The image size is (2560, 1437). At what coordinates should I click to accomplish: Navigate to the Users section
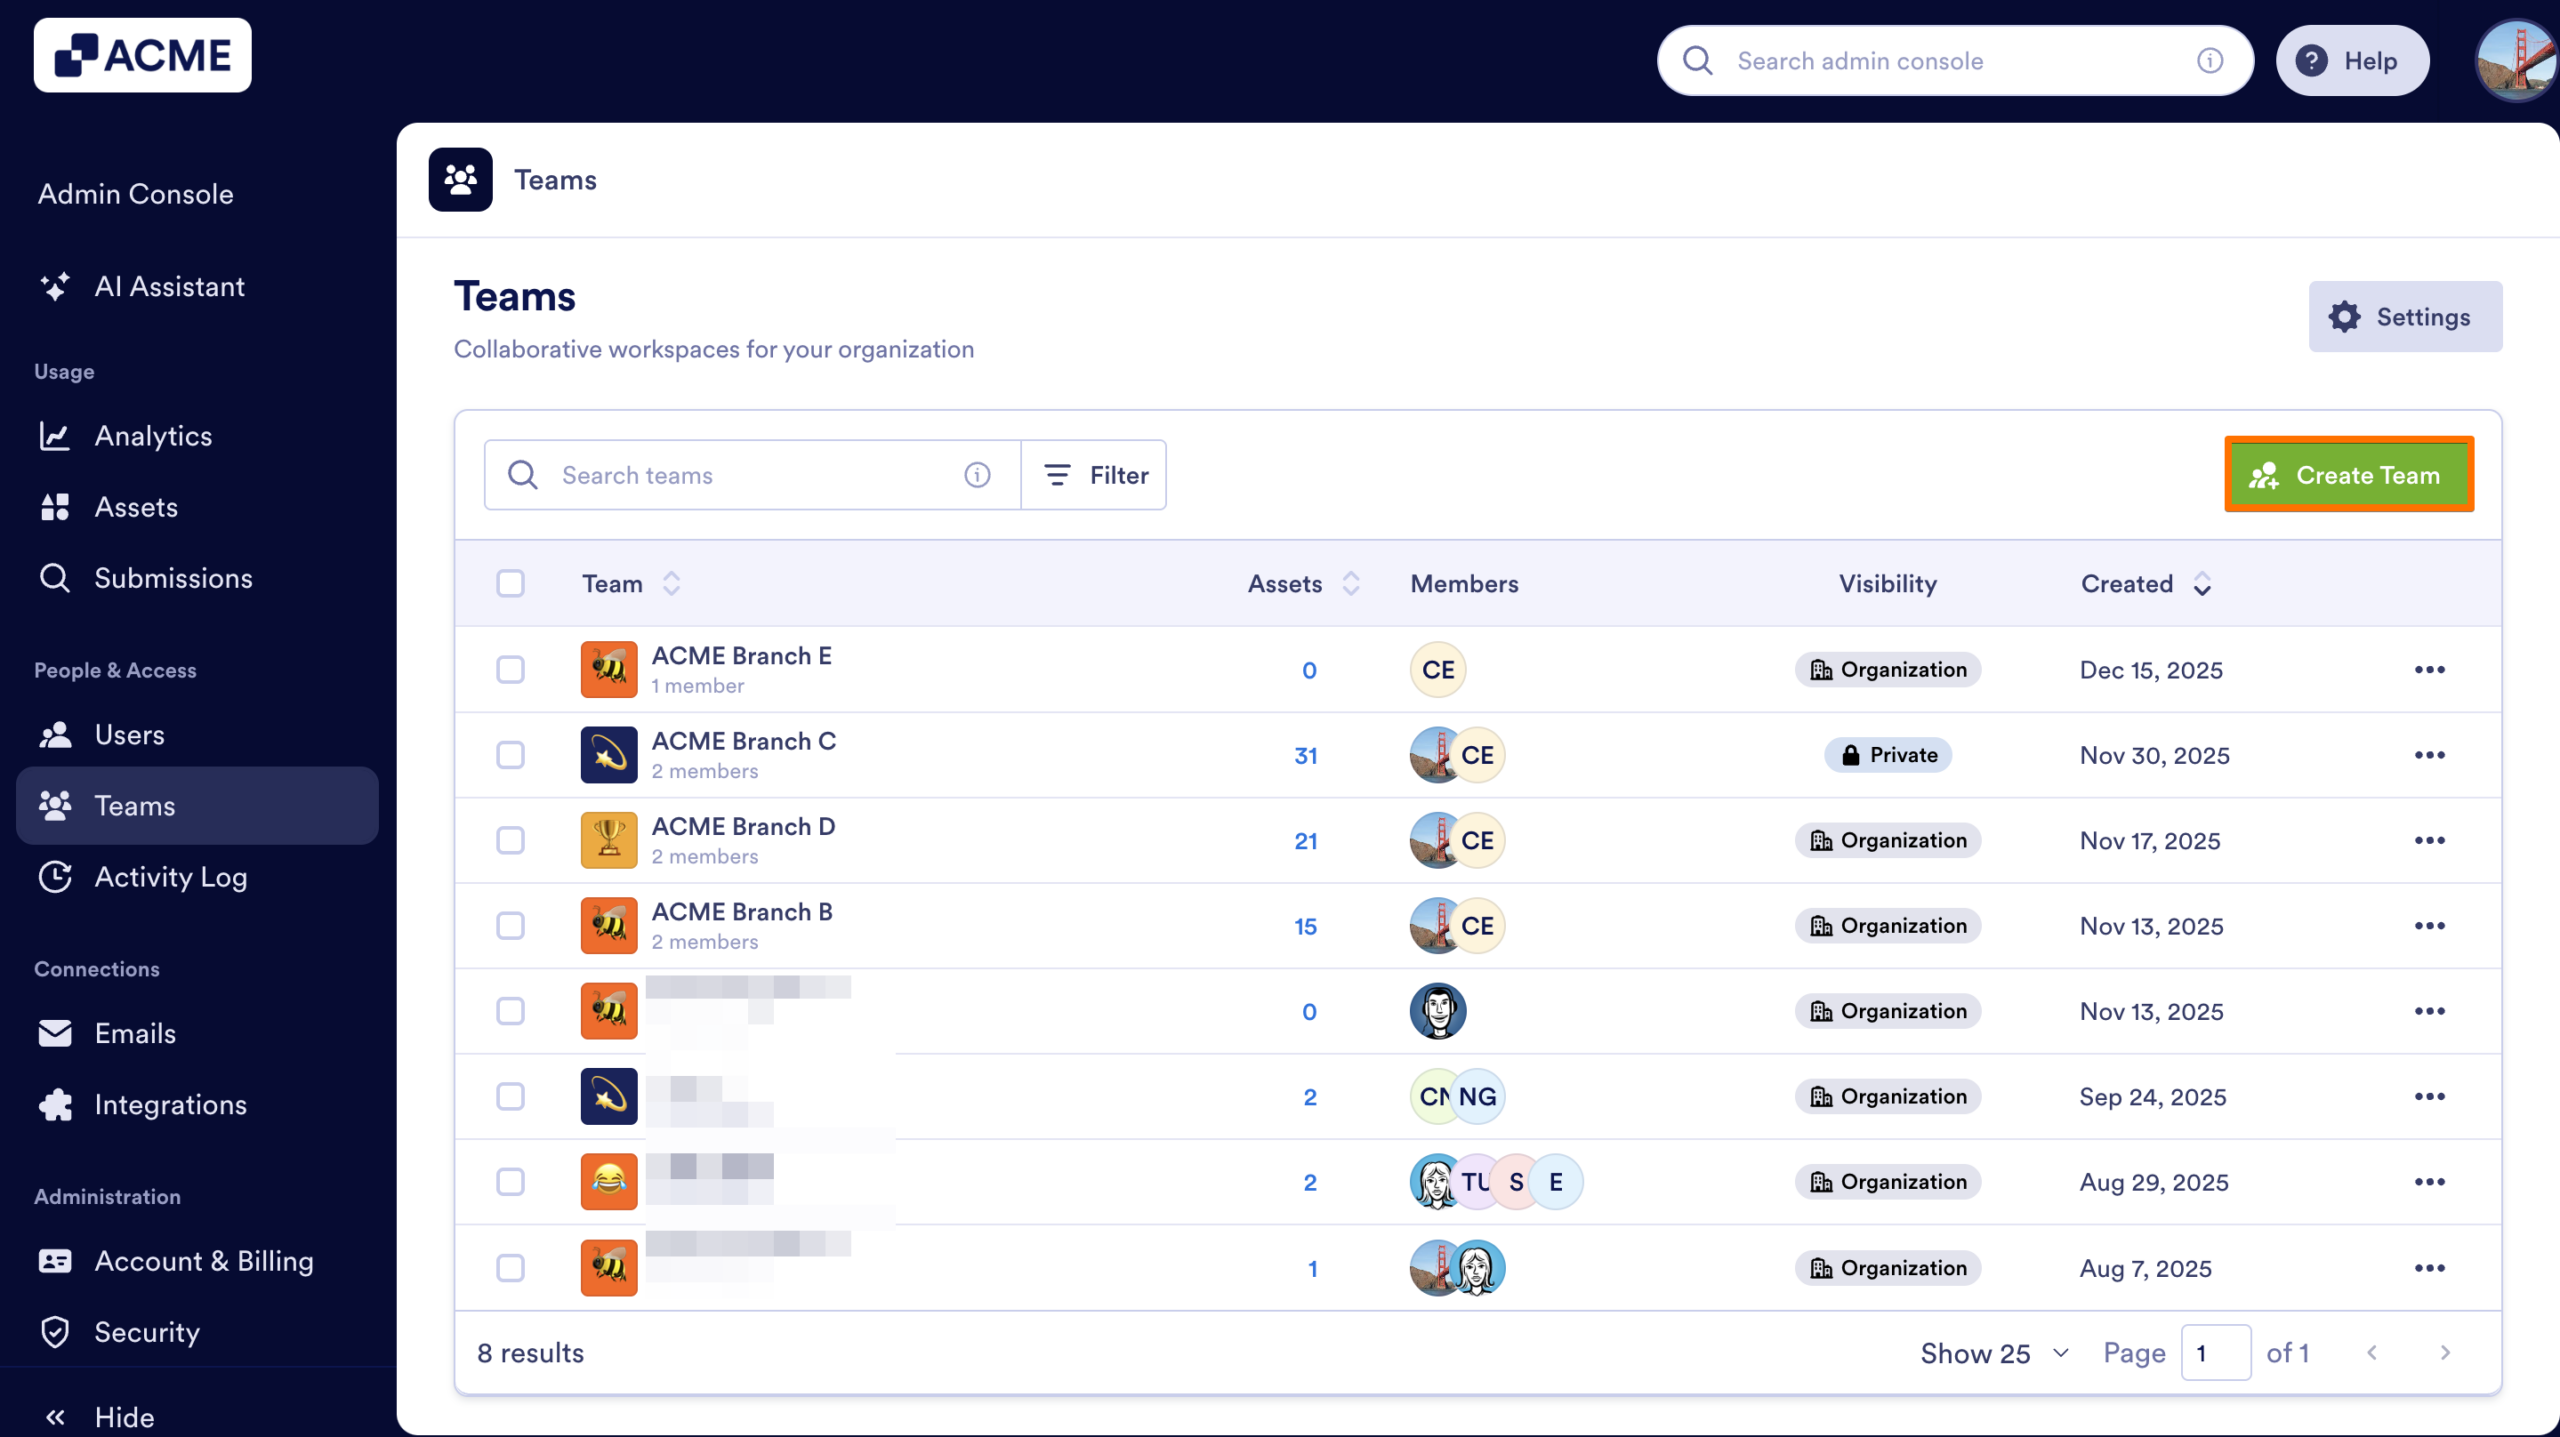point(129,734)
